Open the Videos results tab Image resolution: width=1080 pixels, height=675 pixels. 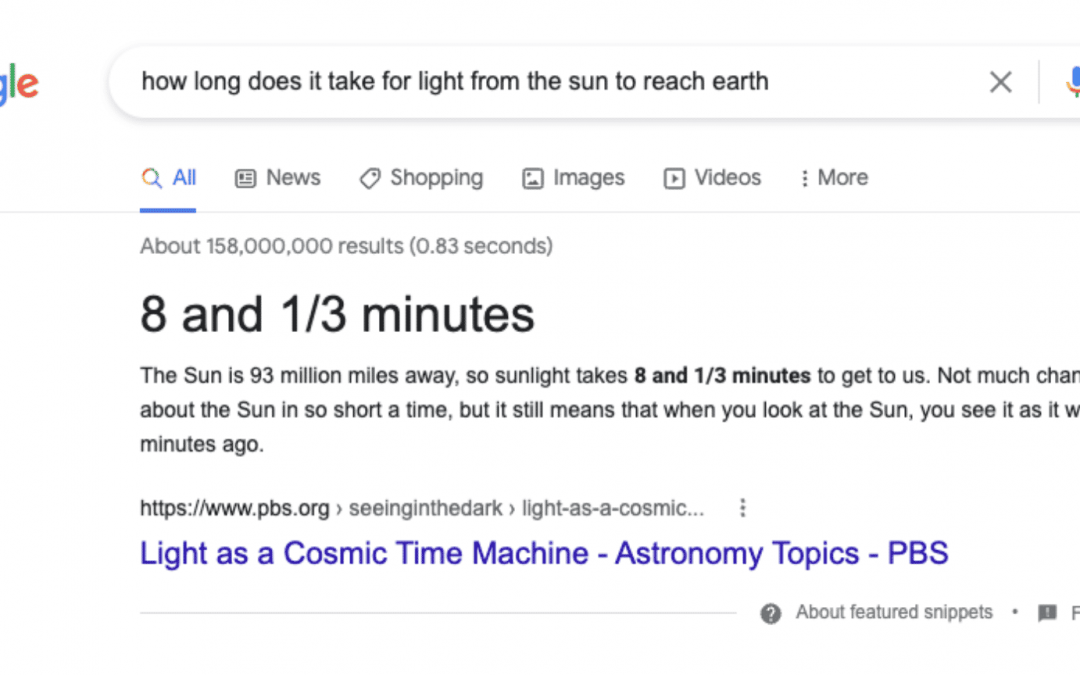tap(727, 177)
